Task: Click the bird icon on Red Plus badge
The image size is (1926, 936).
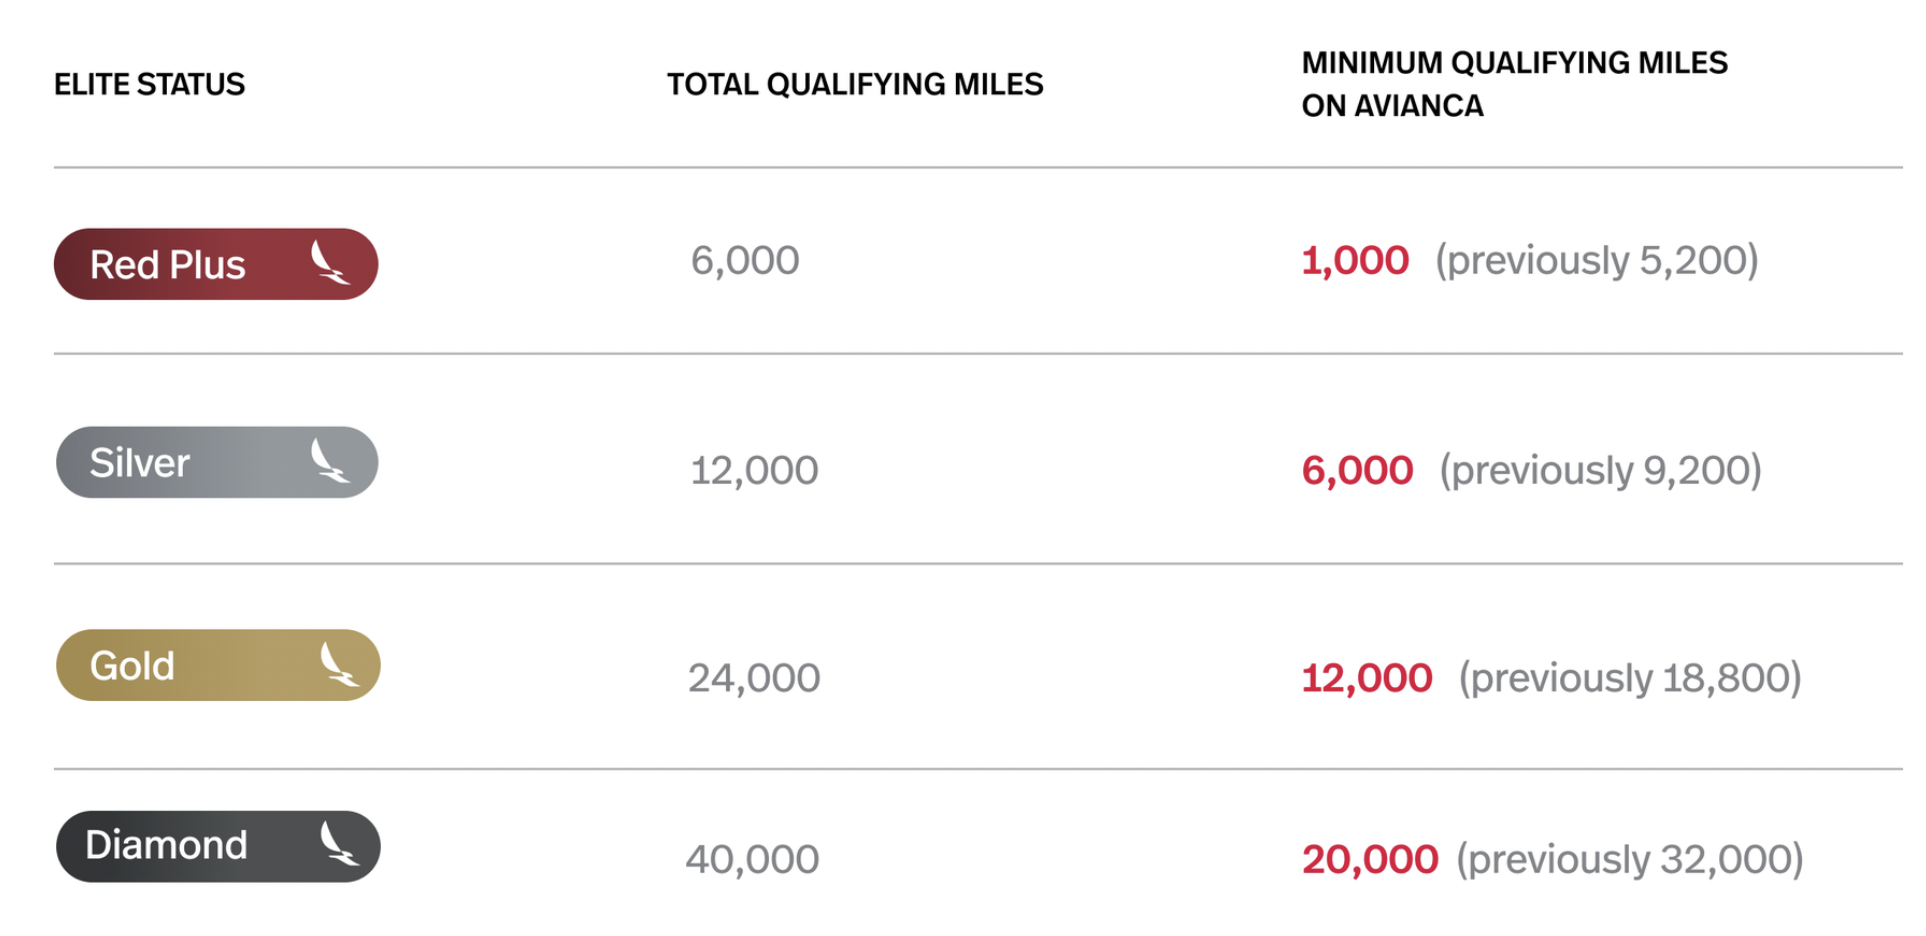Action: pyautogui.click(x=329, y=263)
